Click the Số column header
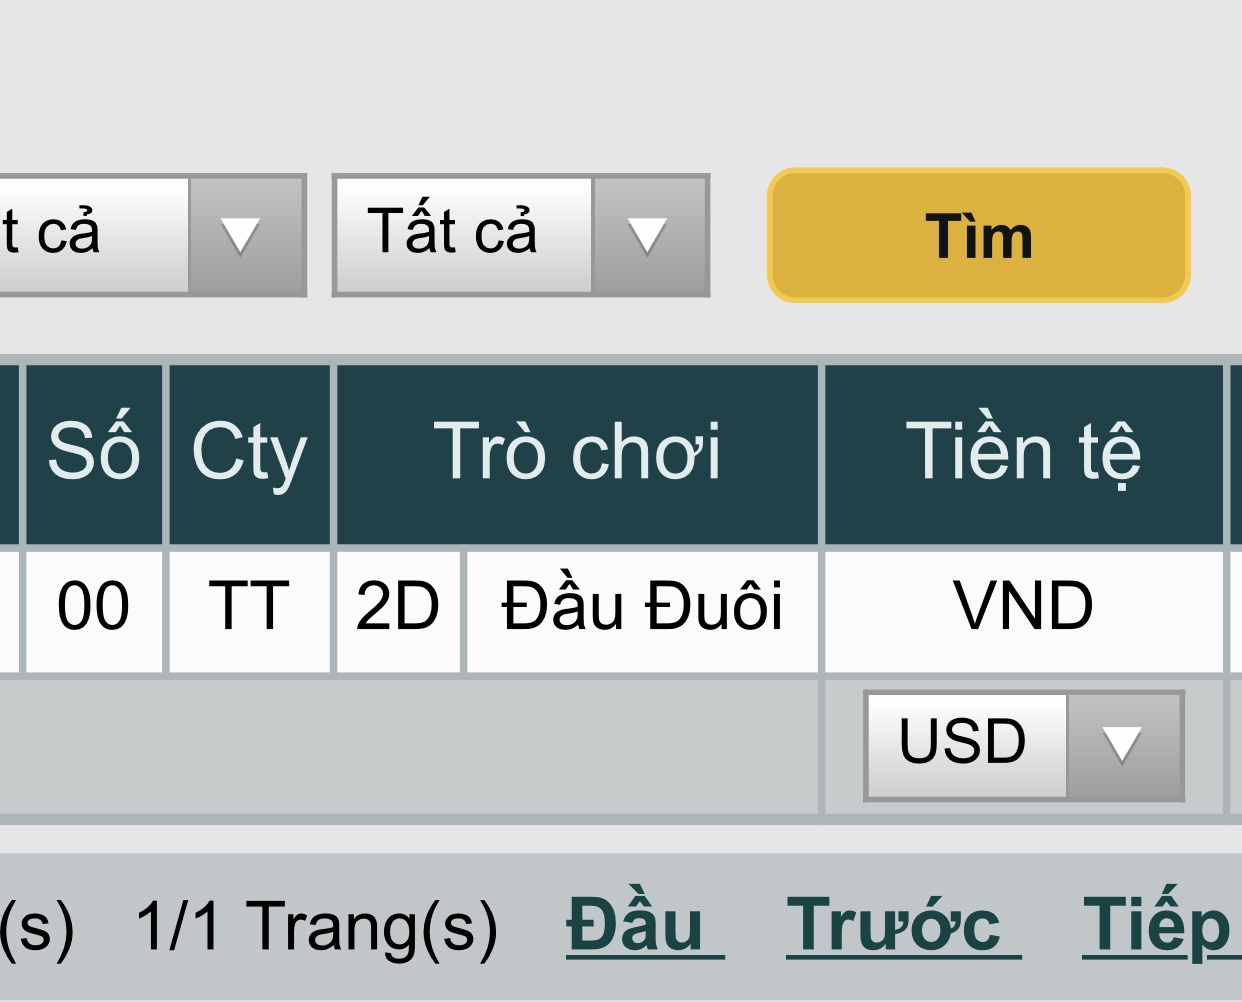 94,453
